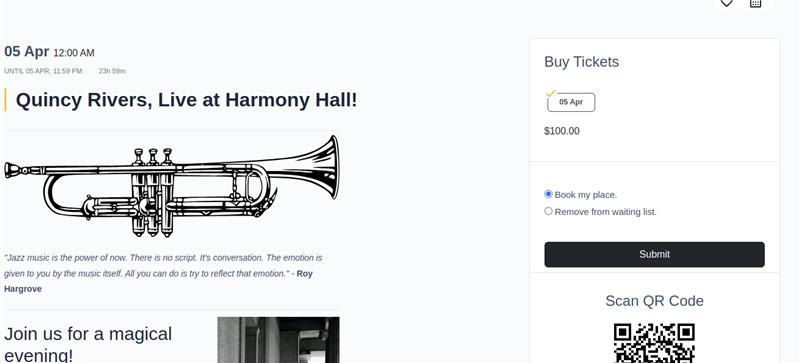Image resolution: width=800 pixels, height=363 pixels.
Task: Click the 23h 59m duration label
Action: coord(112,71)
